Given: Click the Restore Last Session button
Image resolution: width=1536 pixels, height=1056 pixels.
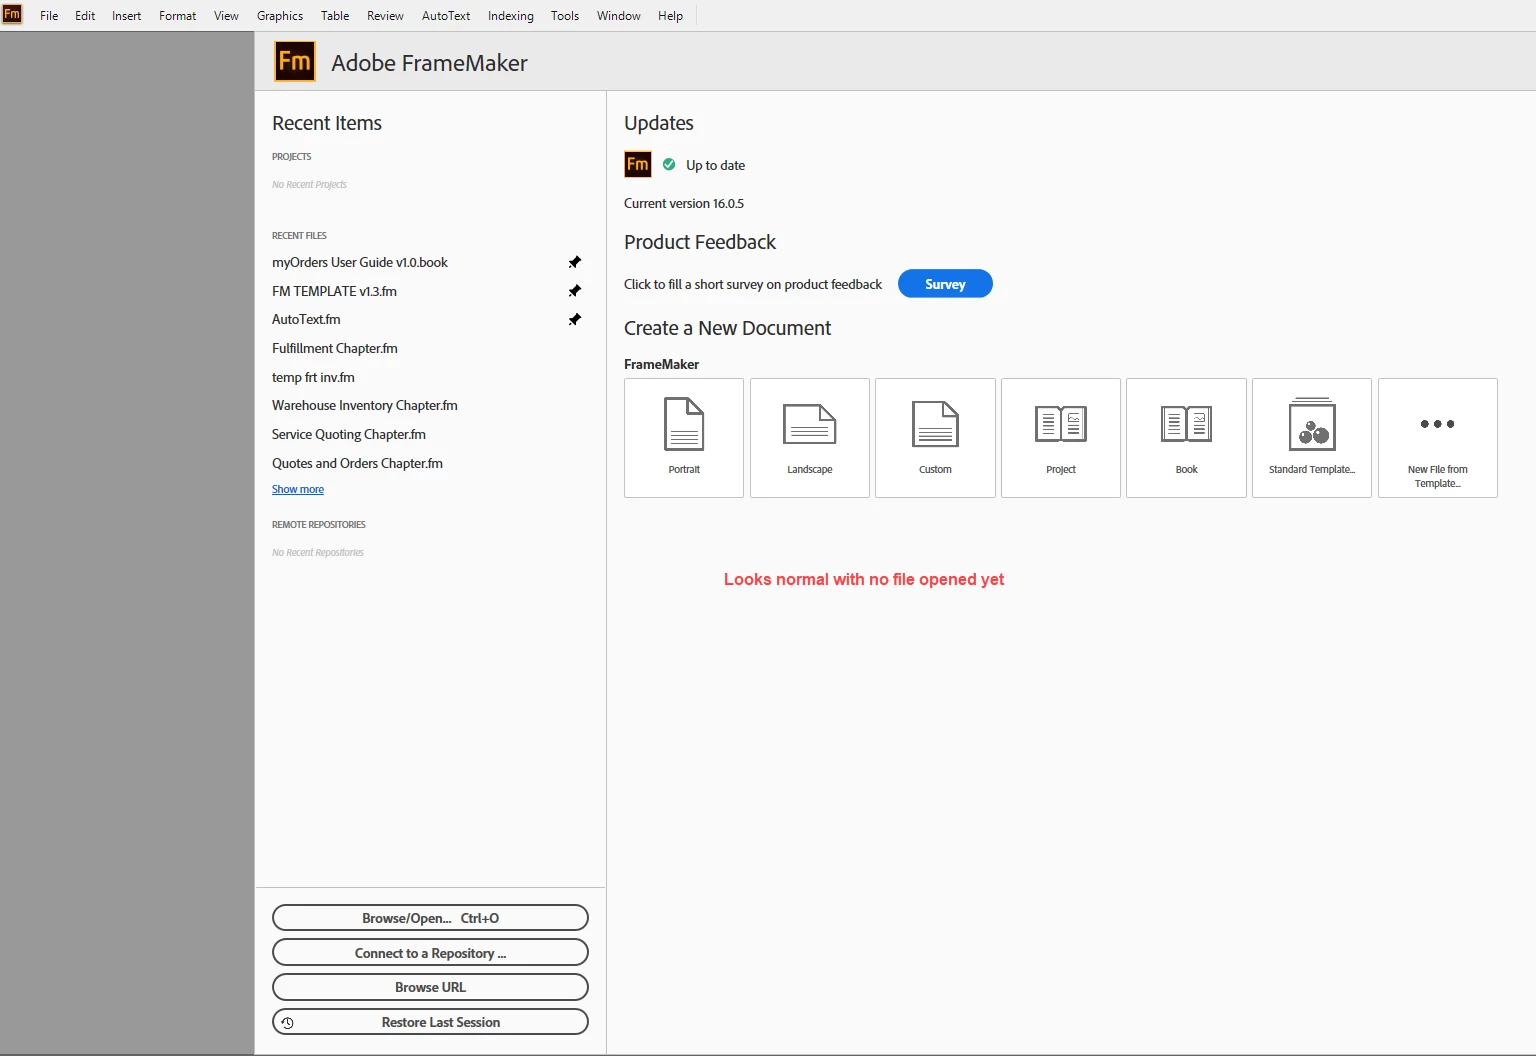Looking at the screenshot, I should (x=430, y=1022).
